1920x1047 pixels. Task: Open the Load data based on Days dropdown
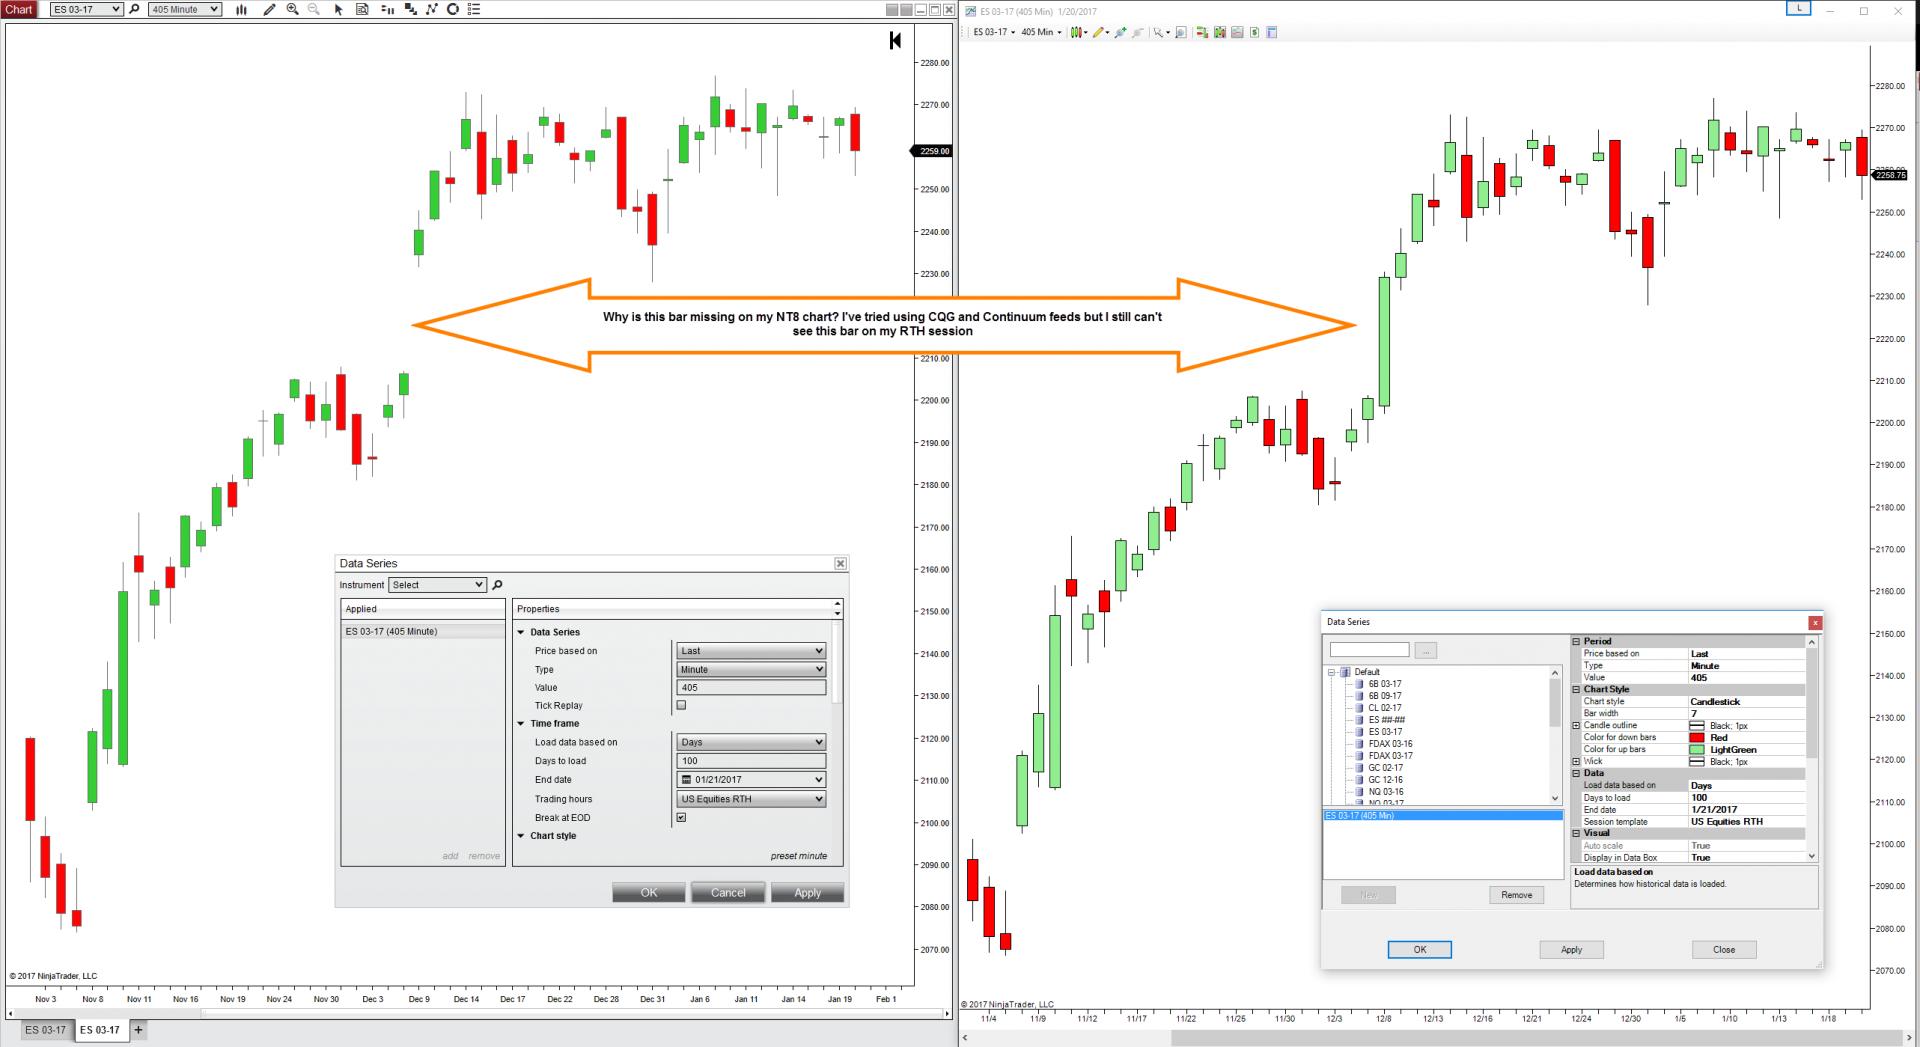point(751,742)
